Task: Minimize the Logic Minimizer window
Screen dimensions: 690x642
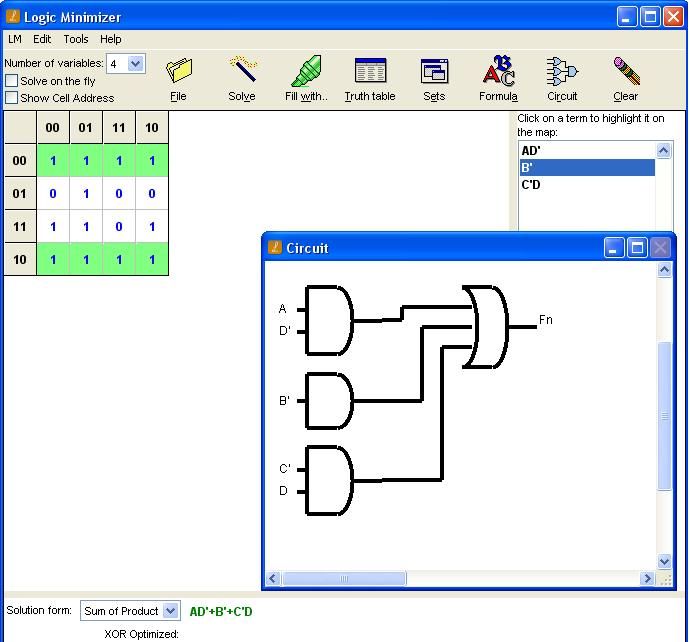Action: 626,17
